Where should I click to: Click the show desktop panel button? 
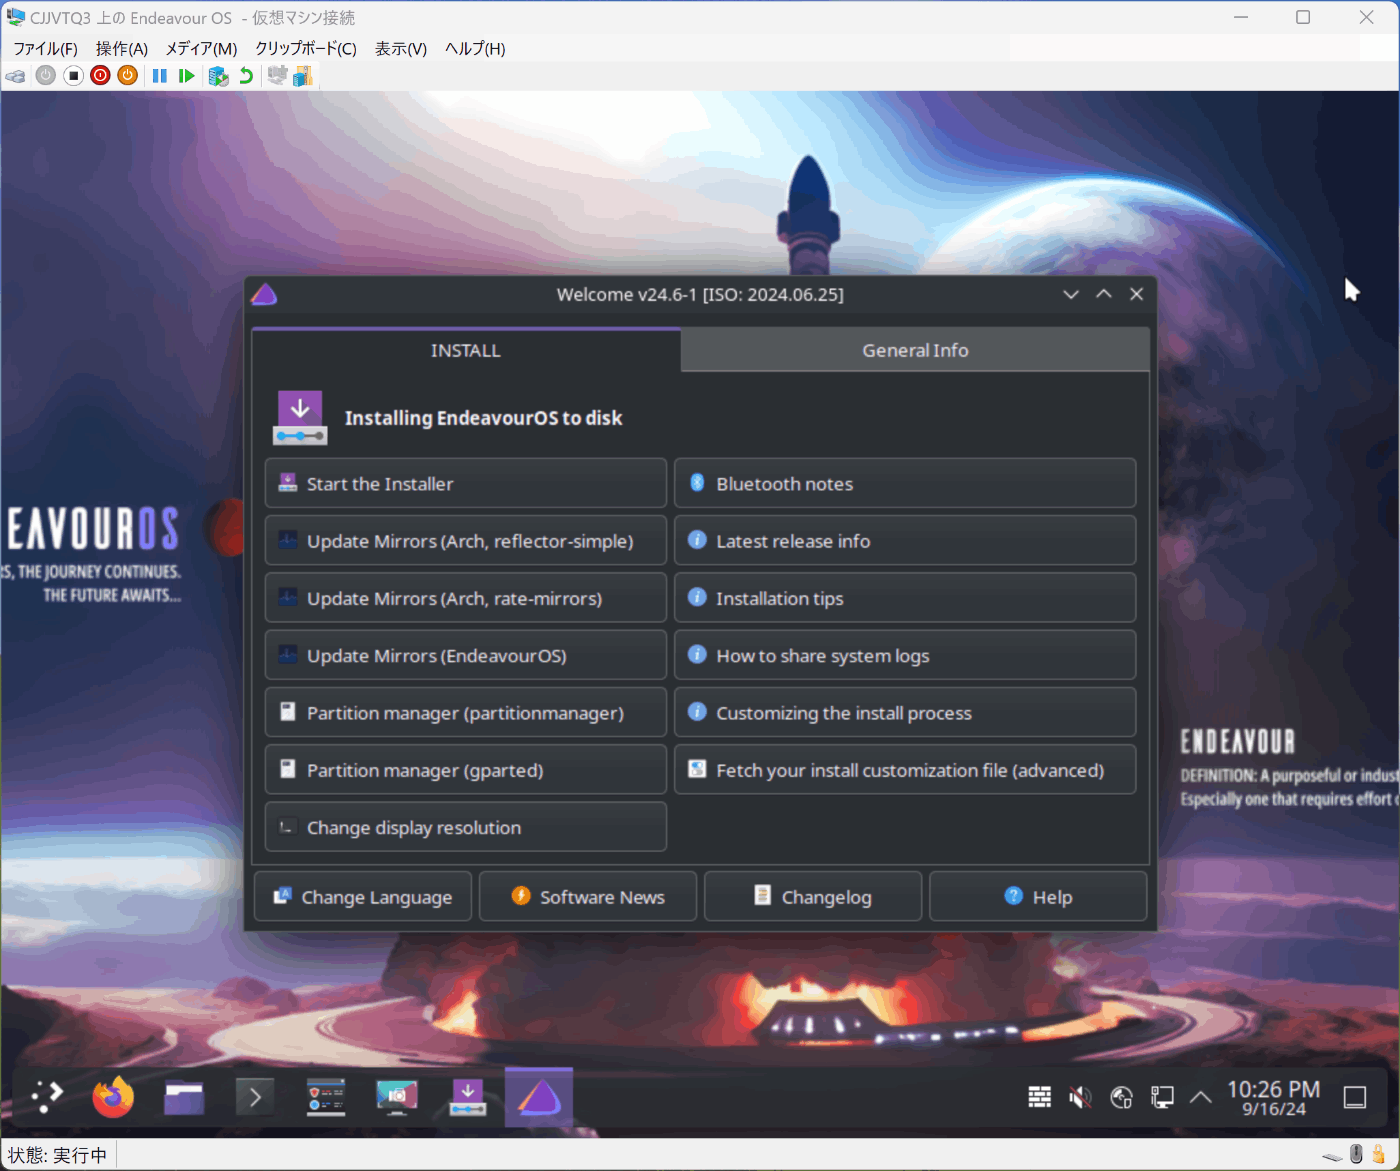point(1355,1097)
